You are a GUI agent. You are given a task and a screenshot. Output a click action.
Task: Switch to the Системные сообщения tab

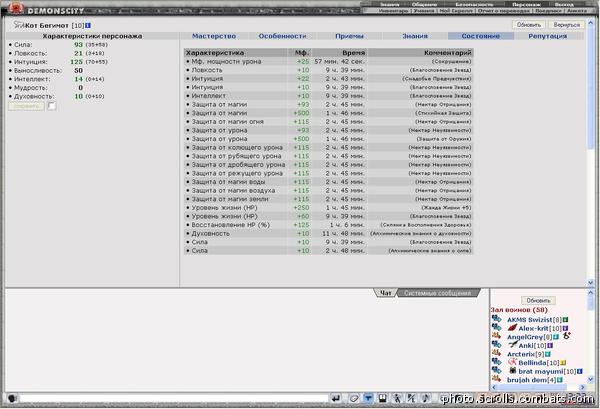(x=437, y=293)
